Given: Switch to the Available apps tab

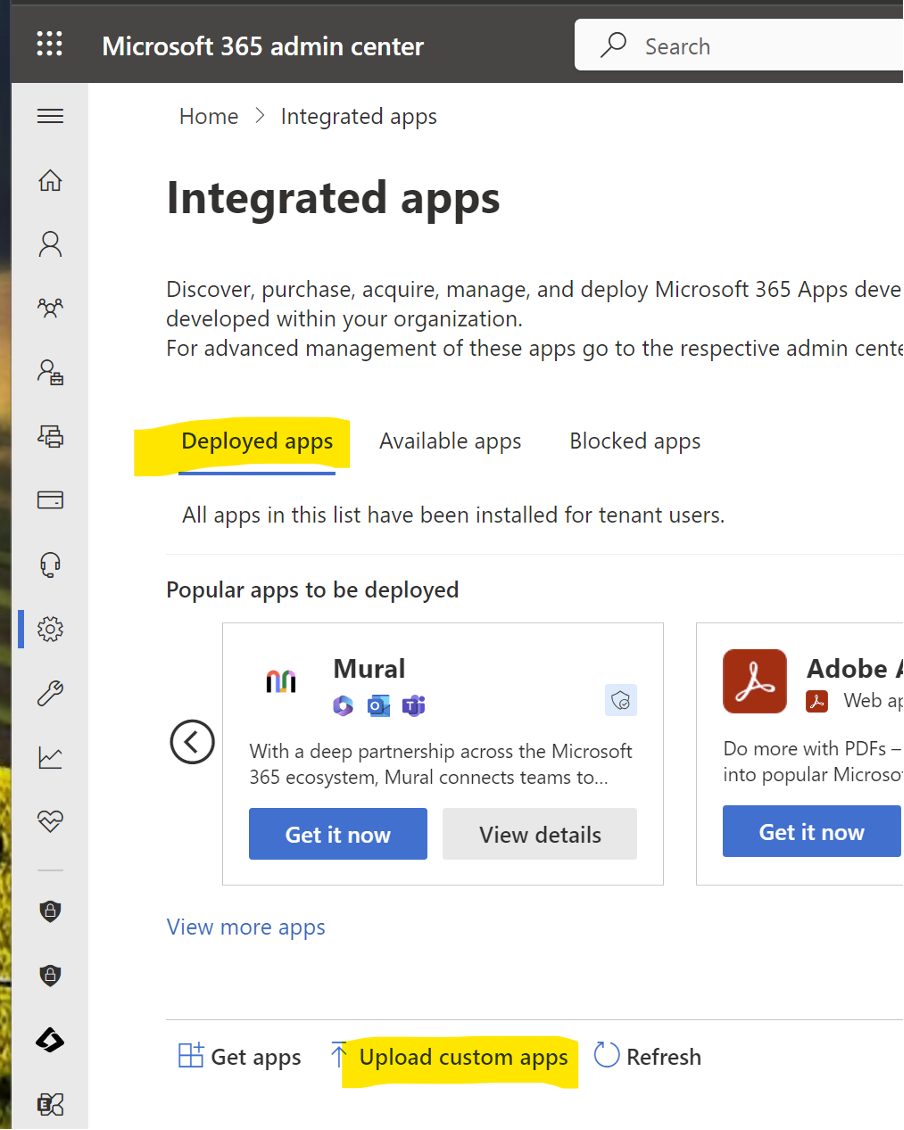Looking at the screenshot, I should 450,442.
